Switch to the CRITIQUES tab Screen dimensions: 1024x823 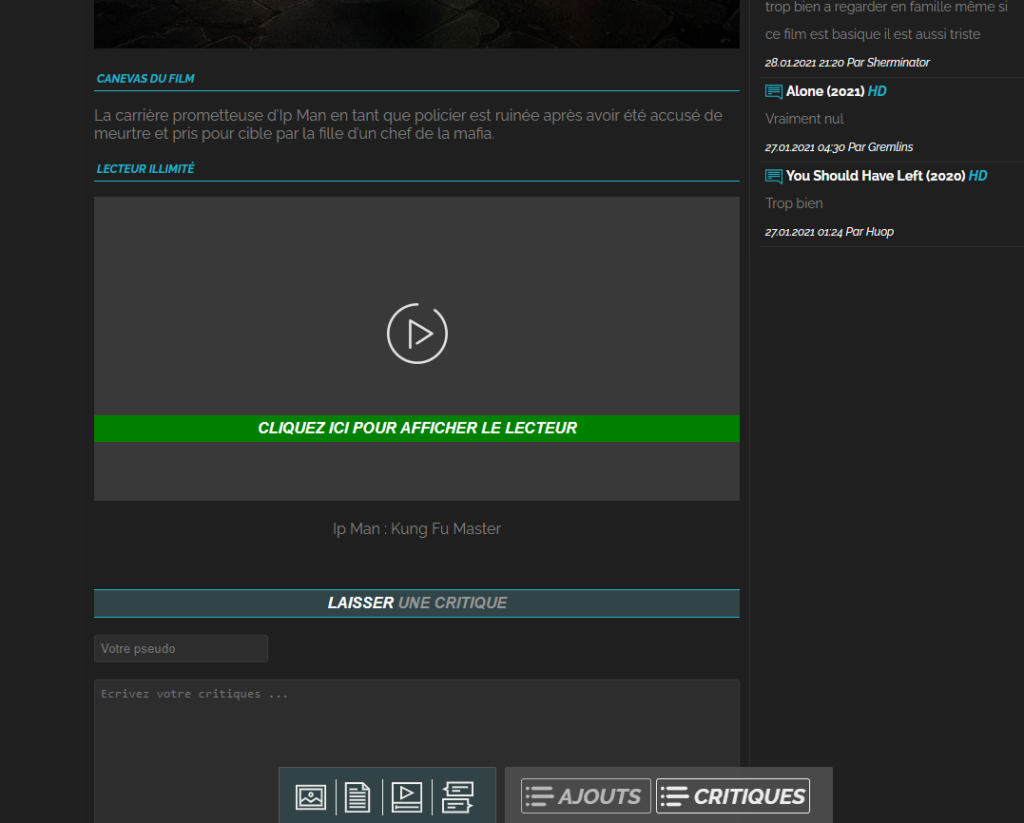click(733, 796)
